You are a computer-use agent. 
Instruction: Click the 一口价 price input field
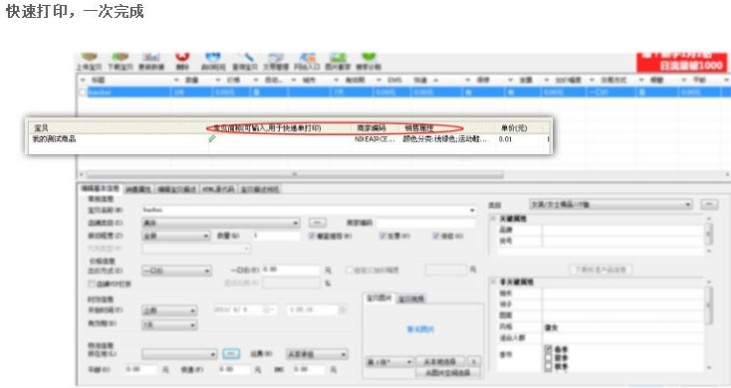pyautogui.click(x=291, y=270)
